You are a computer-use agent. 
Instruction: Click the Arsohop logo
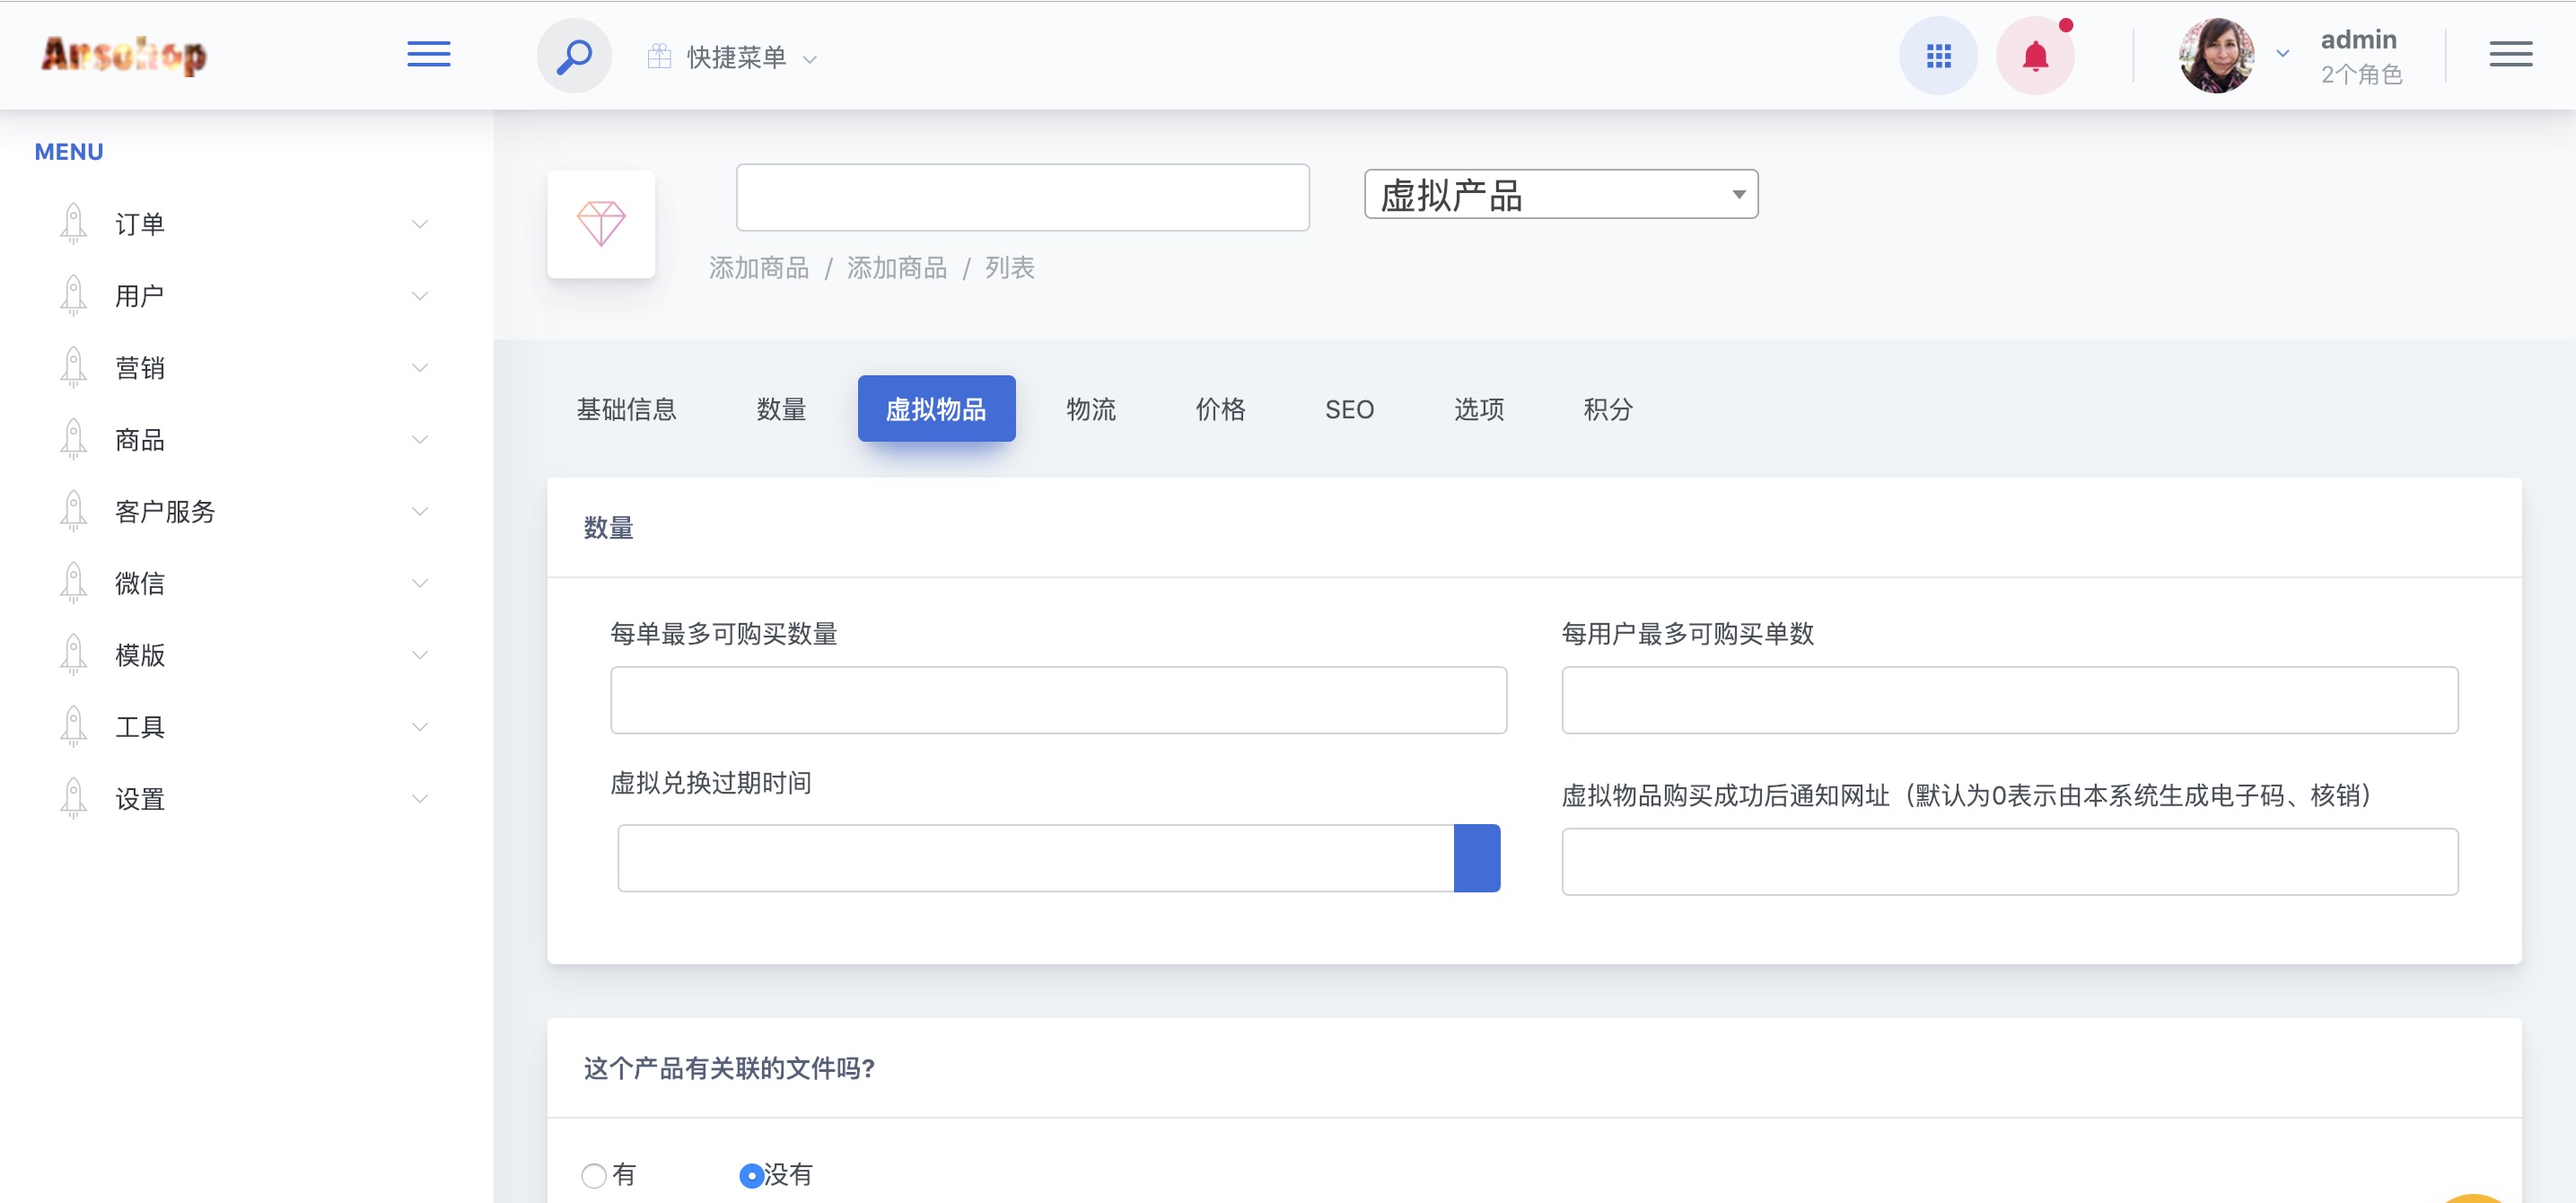pos(124,55)
